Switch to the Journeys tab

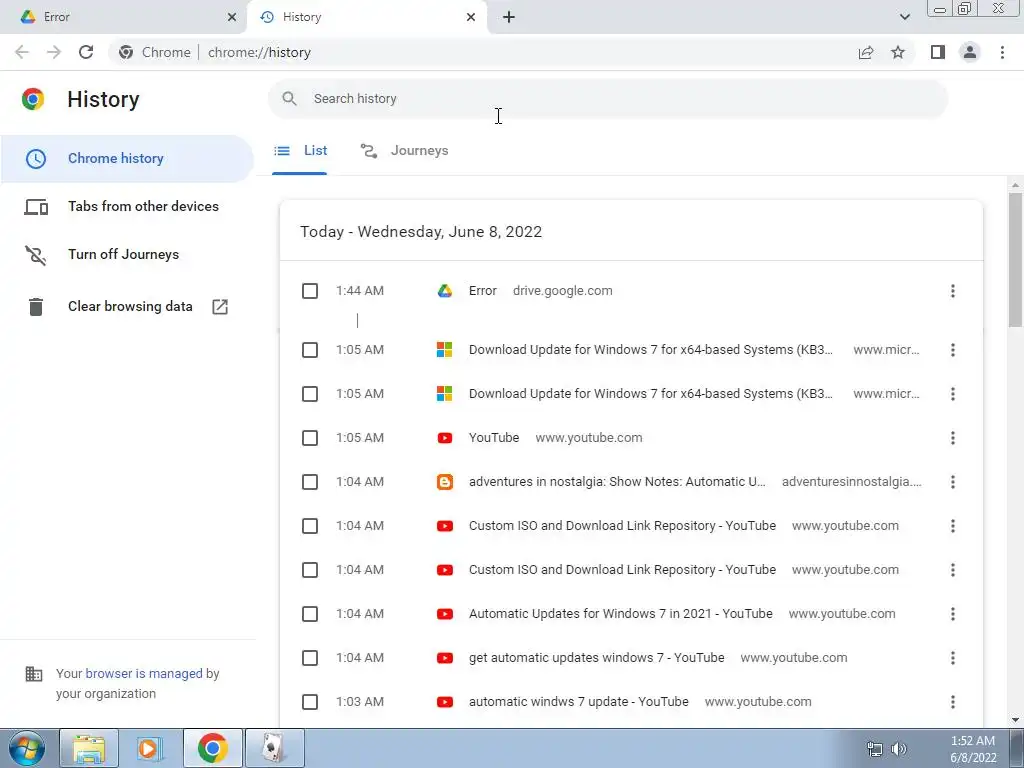[x=404, y=151]
